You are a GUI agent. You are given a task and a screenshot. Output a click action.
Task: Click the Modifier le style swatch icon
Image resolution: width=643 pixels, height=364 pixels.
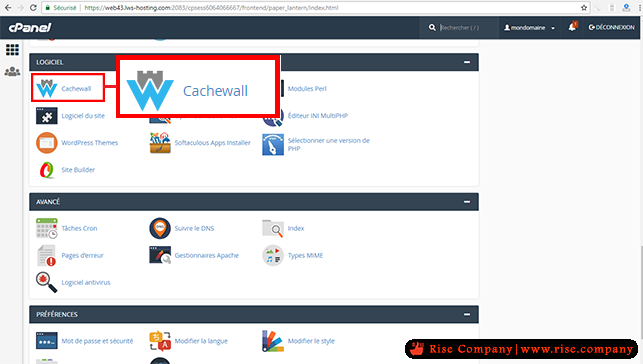click(x=273, y=341)
